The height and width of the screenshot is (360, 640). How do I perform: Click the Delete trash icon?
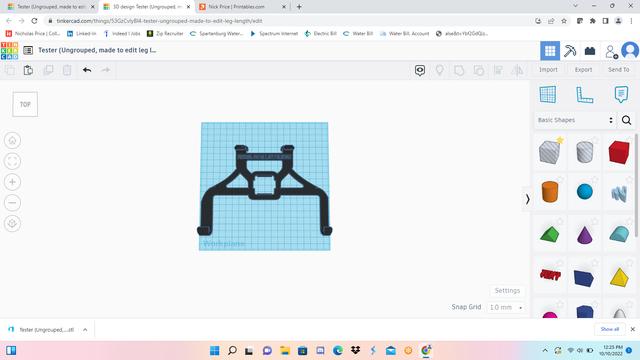click(67, 70)
